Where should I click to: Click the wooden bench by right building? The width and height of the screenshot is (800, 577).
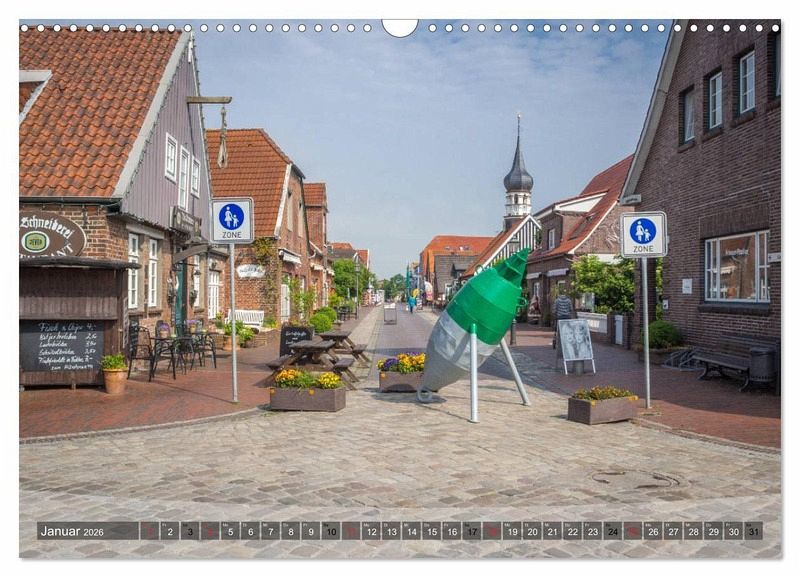click(x=720, y=364)
